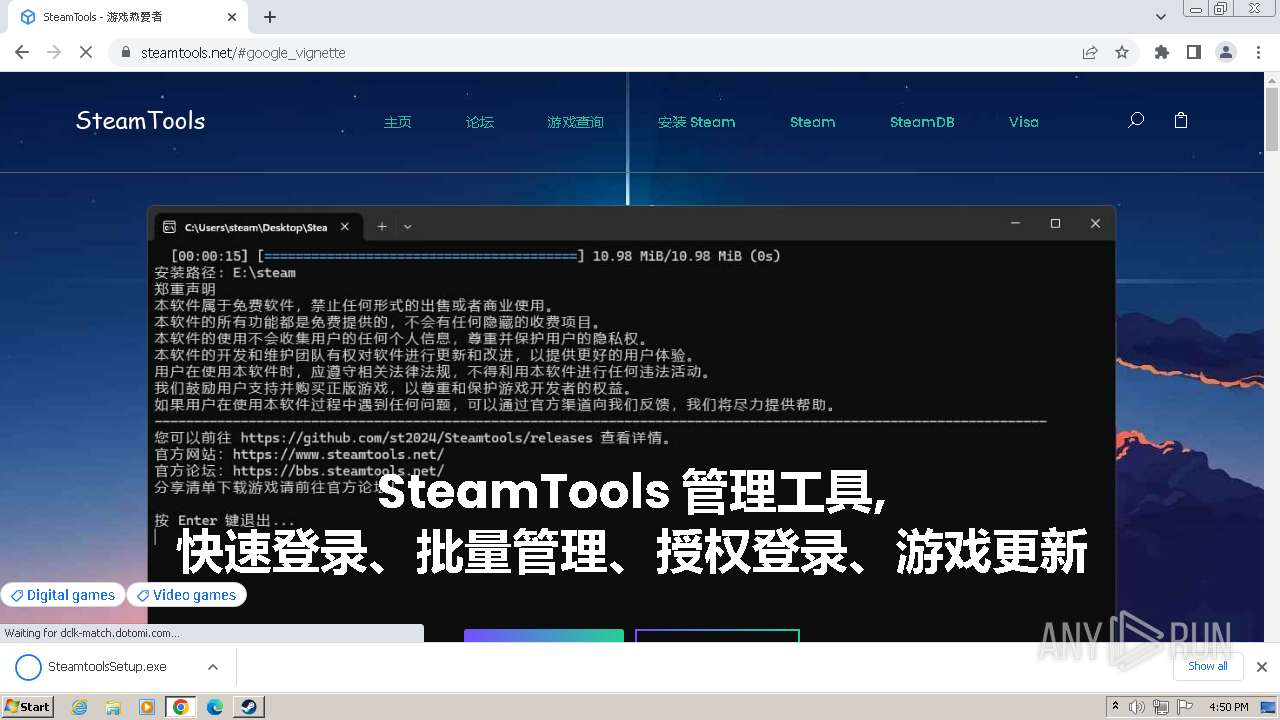Close the pictured terminal tab
Screen dimensions: 1280x720
pos(345,227)
